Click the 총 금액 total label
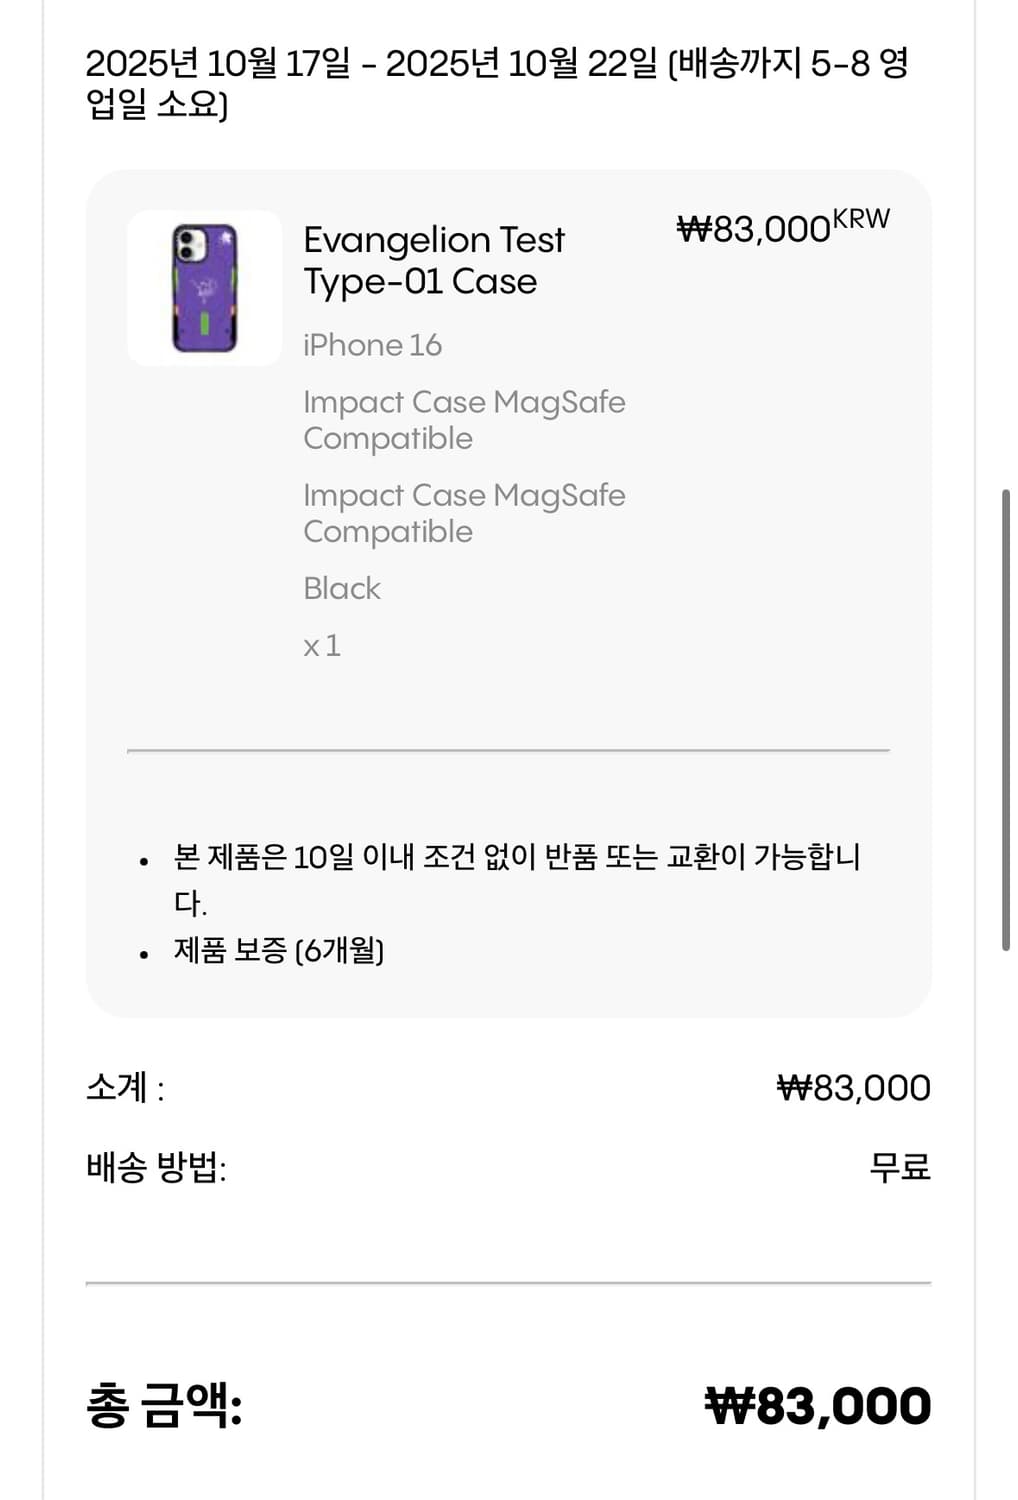1018x1500 pixels. click(164, 1405)
